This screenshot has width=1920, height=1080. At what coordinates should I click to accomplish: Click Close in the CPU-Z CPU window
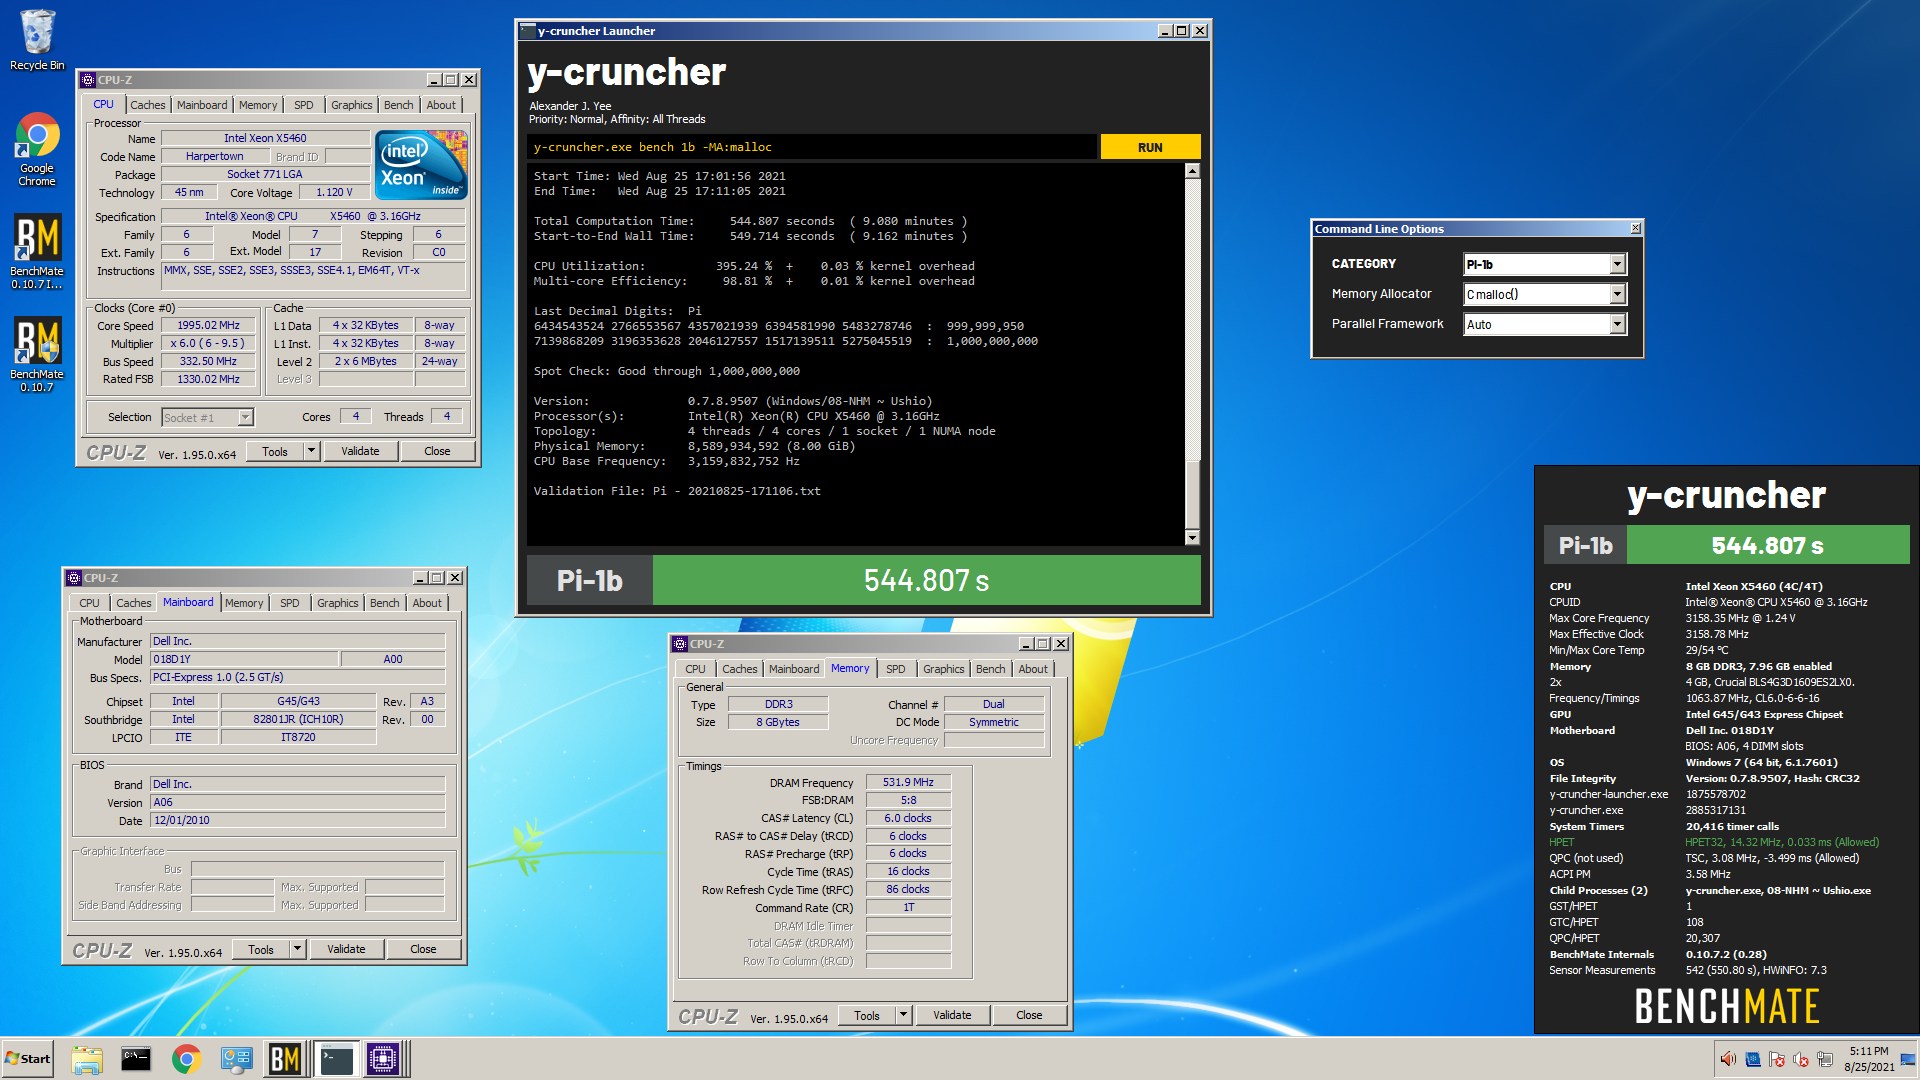click(437, 452)
